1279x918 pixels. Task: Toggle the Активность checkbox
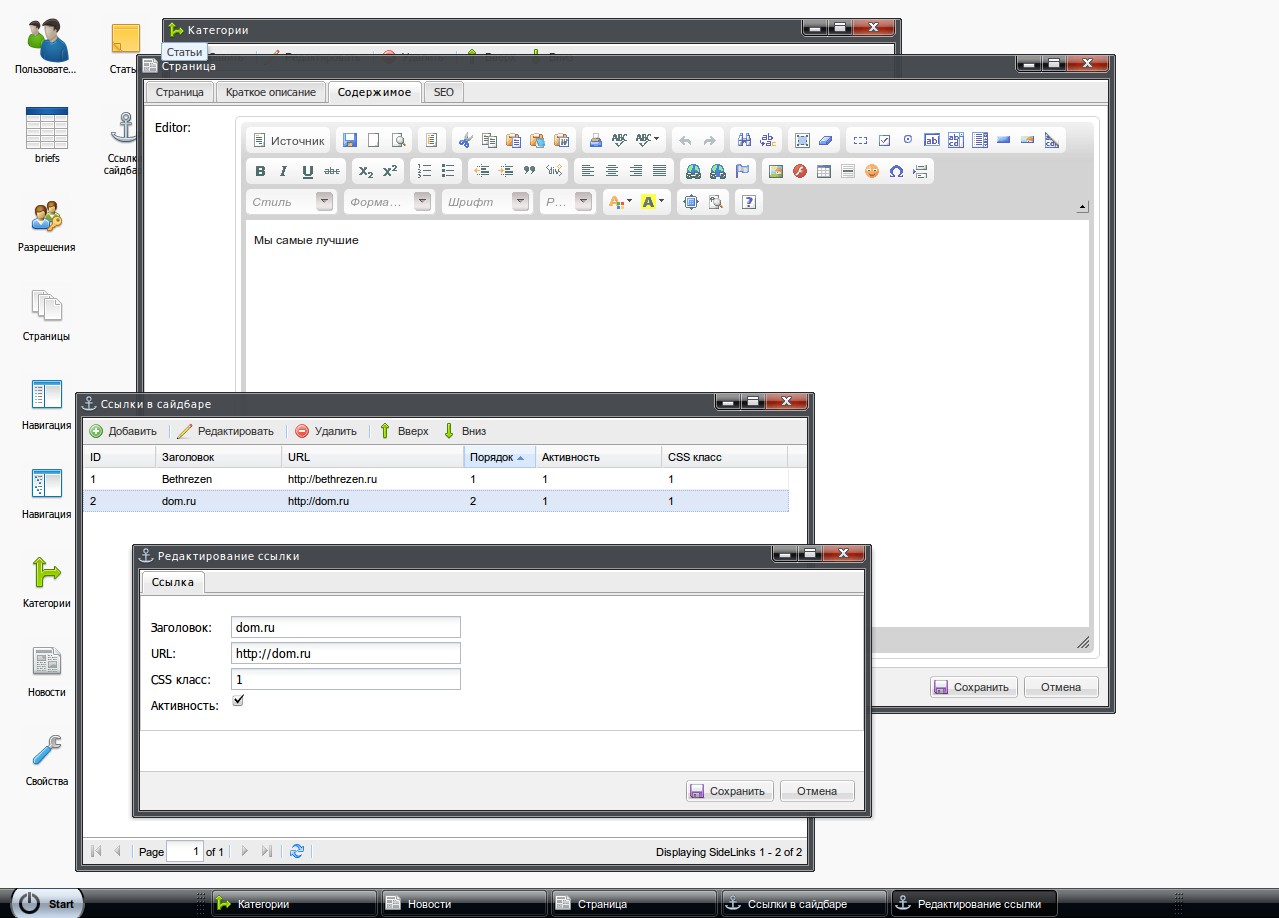(x=238, y=701)
